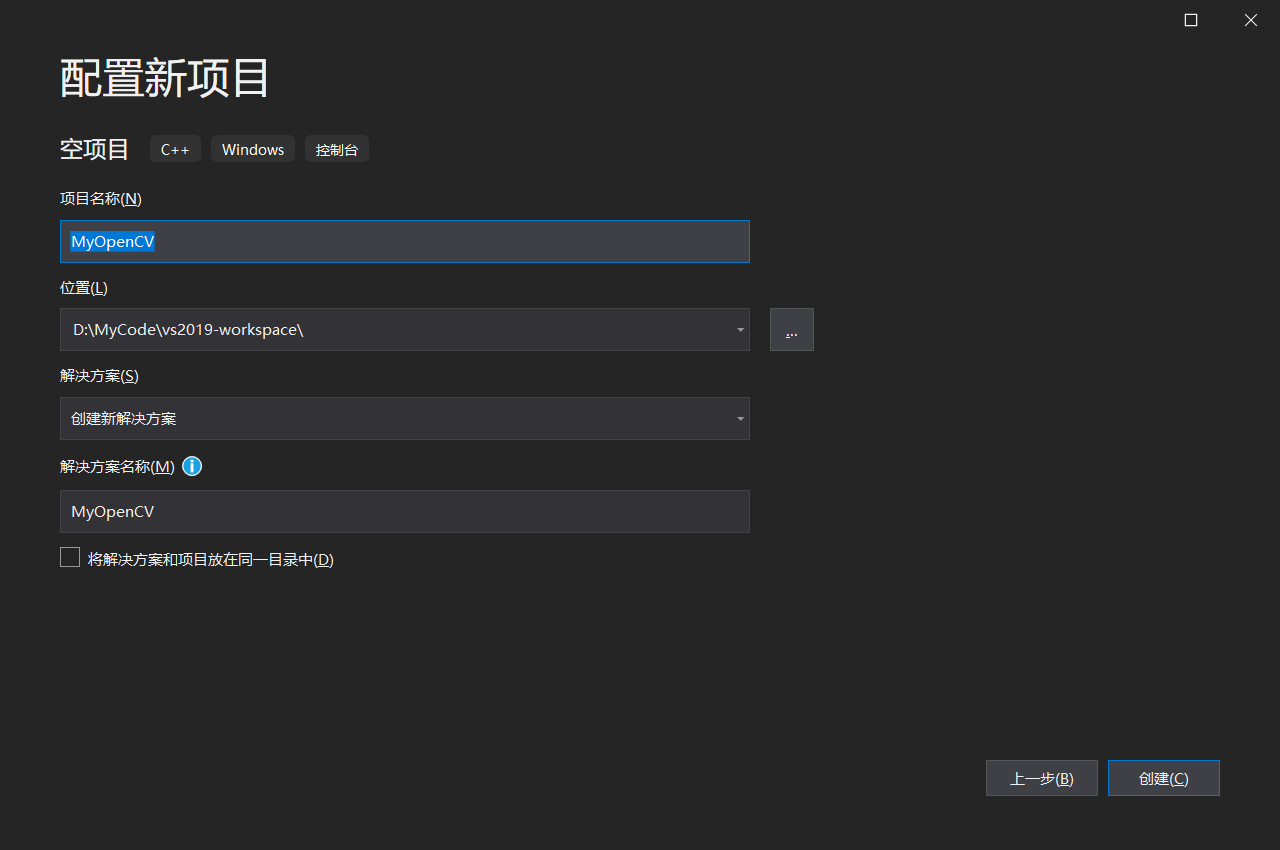Click the 上一步(B) back button
This screenshot has height=850, width=1280.
coord(1041,777)
